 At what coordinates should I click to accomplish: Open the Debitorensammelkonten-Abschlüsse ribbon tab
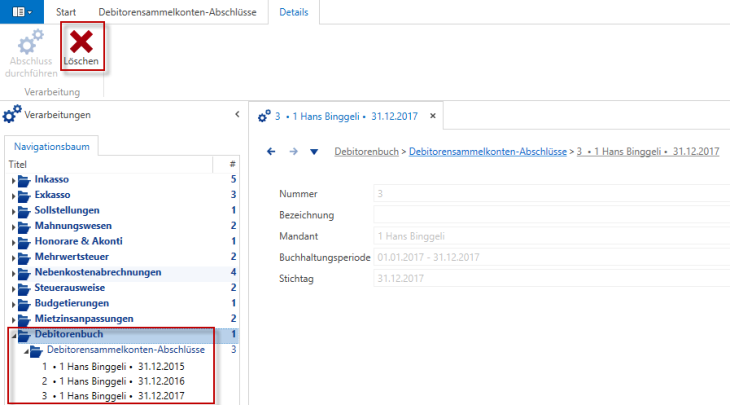click(x=177, y=12)
